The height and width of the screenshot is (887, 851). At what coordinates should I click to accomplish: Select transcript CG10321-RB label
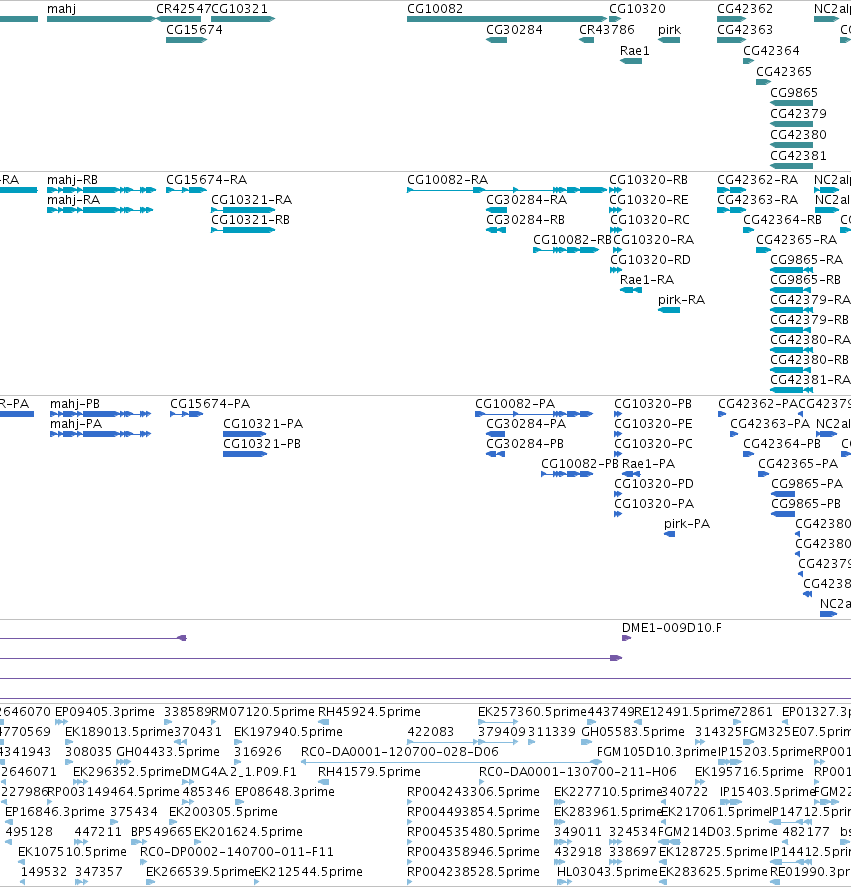click(250, 219)
